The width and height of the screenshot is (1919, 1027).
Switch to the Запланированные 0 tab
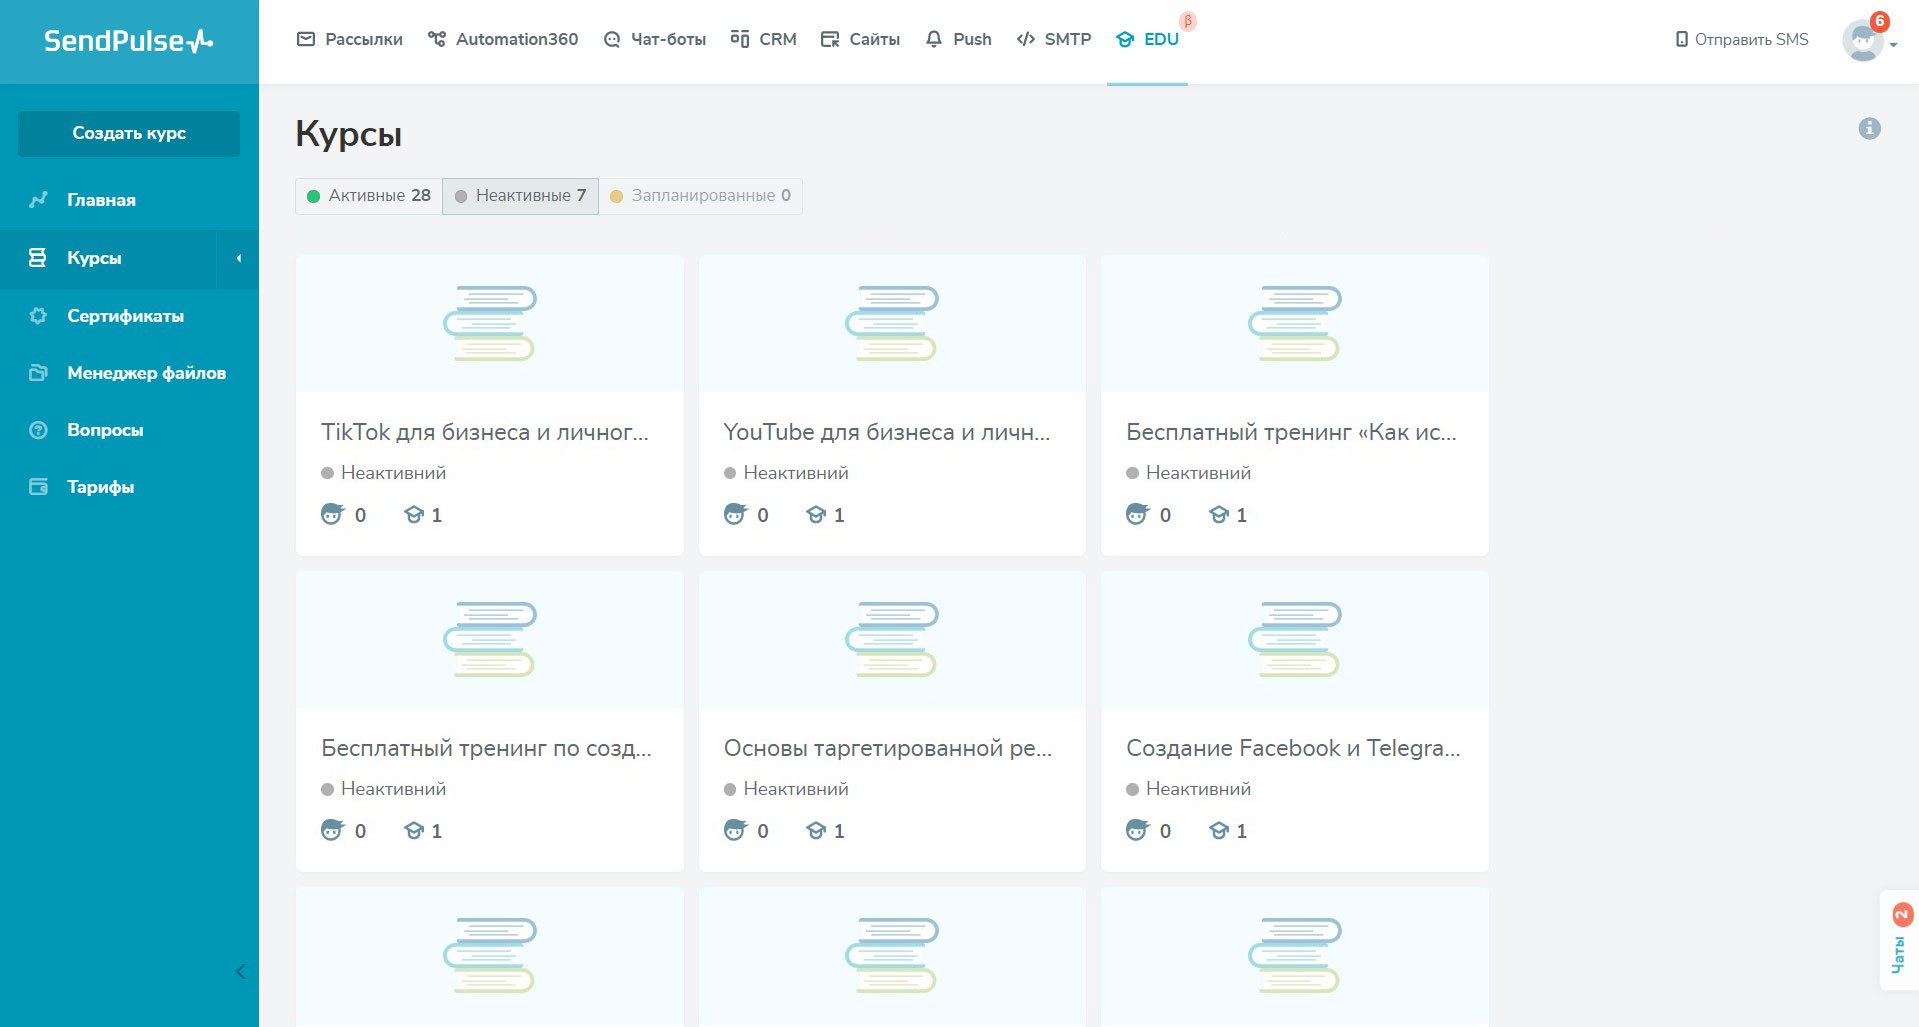click(x=700, y=196)
